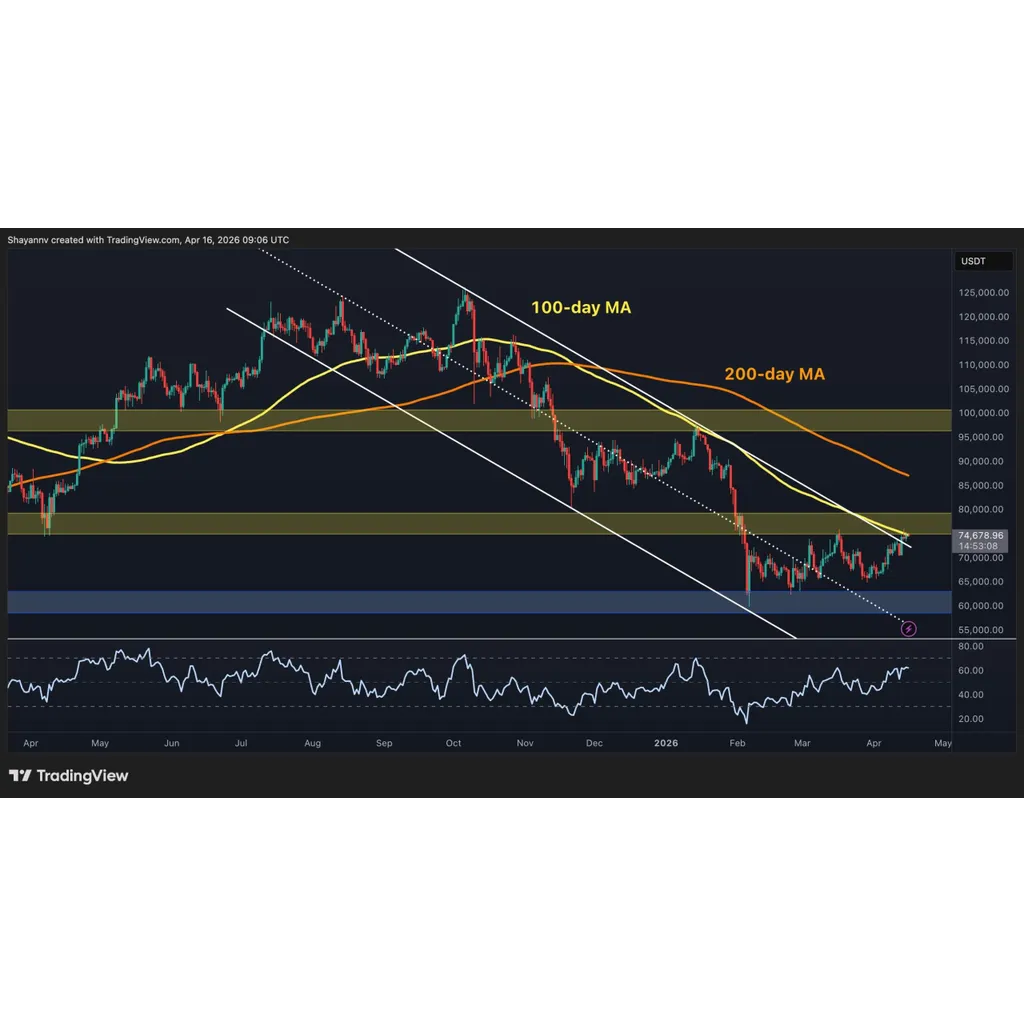Viewport: 1024px width, 1024px height.
Task: Click the 80,000.00 price axis label
Action: [980, 509]
